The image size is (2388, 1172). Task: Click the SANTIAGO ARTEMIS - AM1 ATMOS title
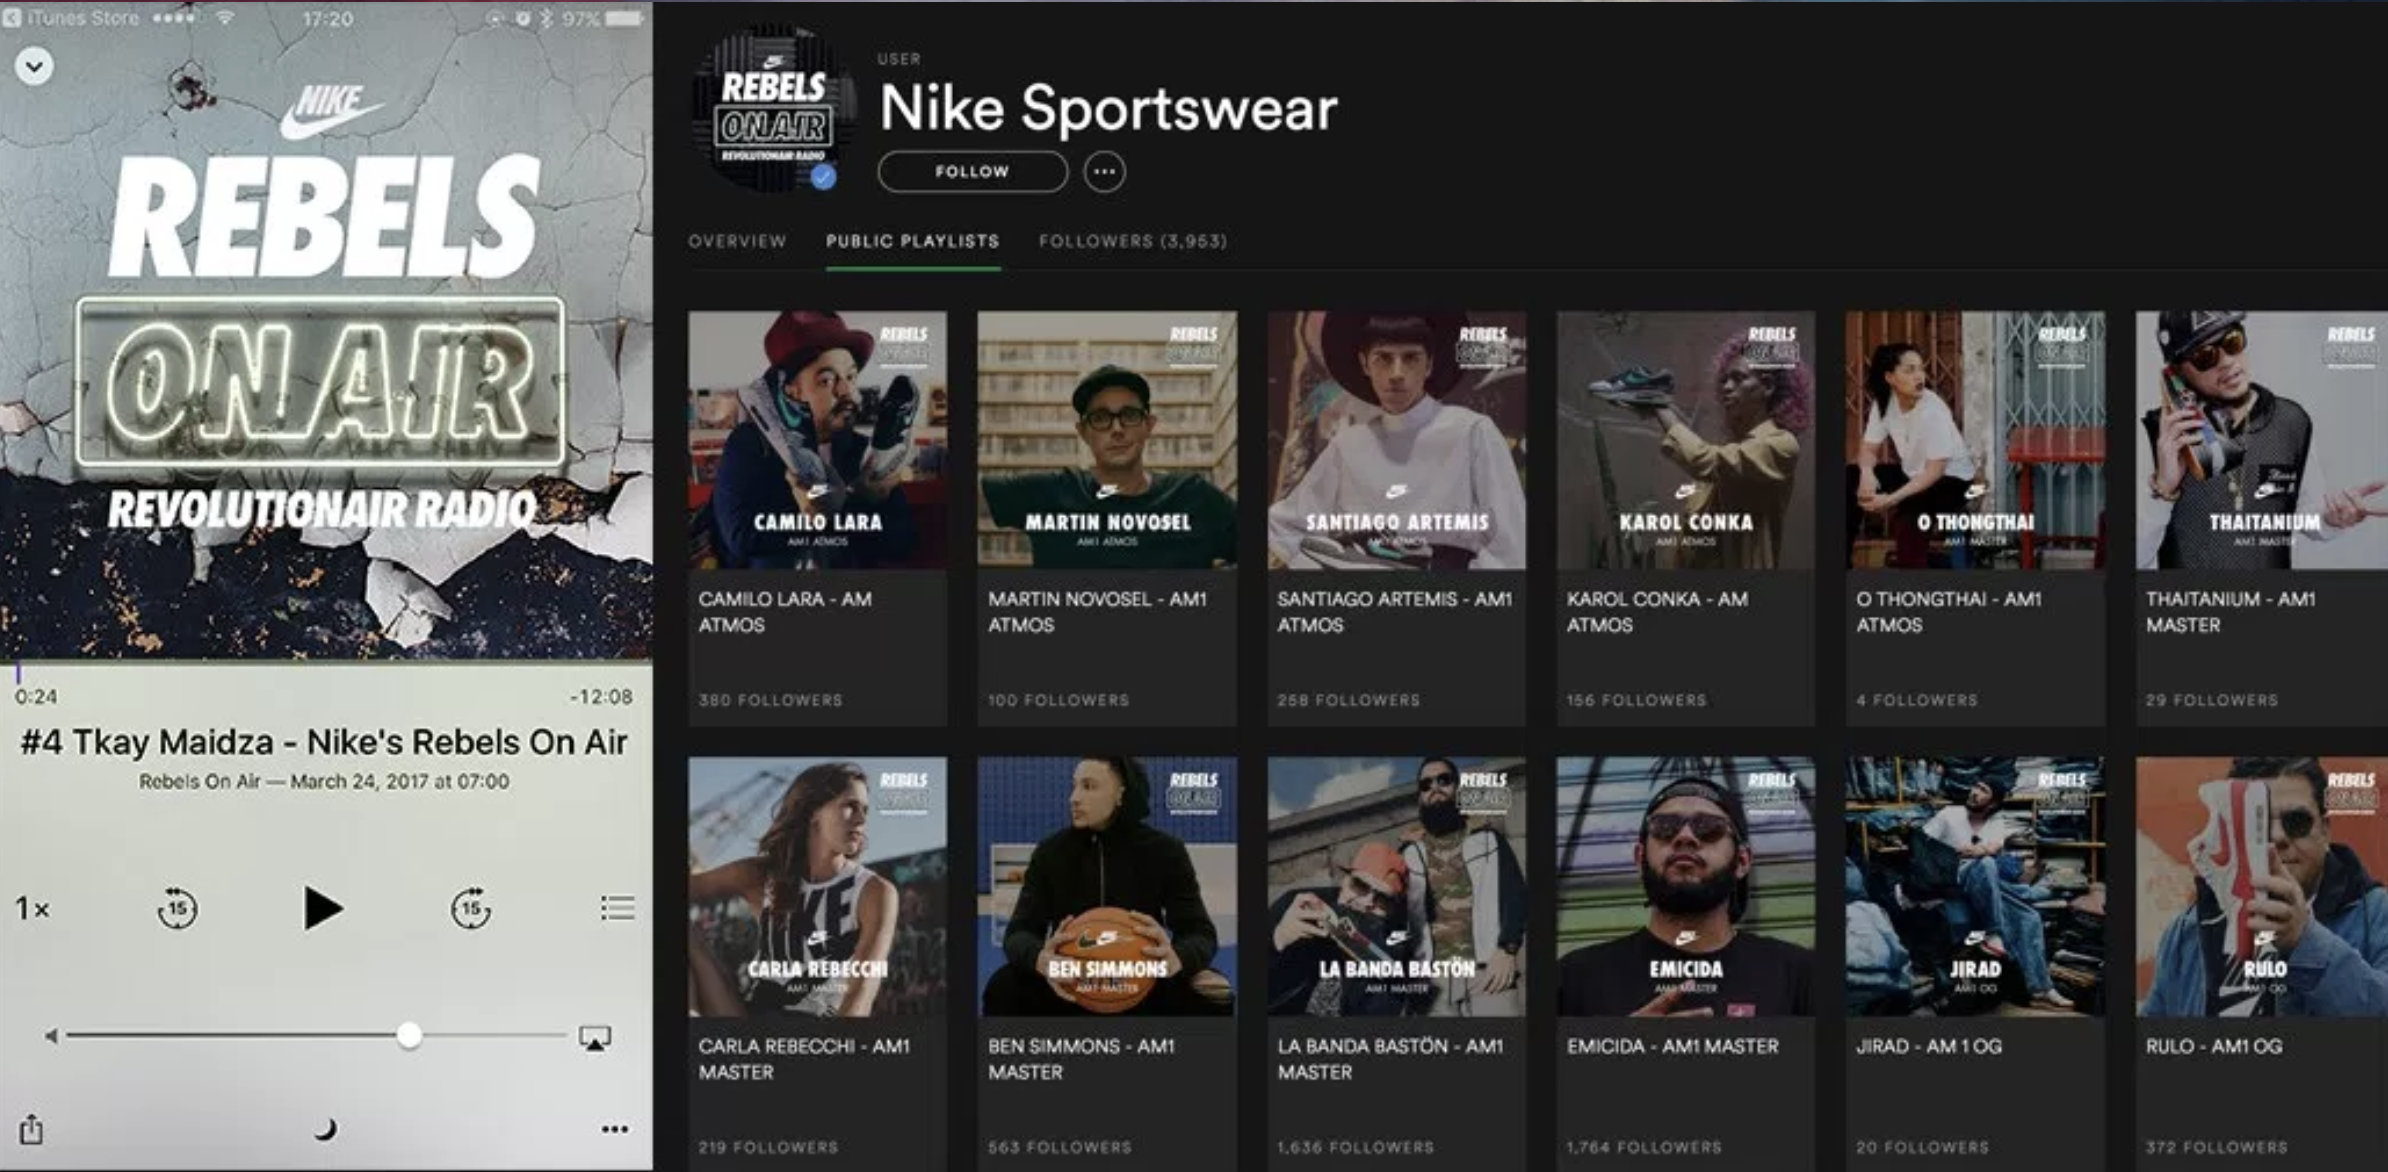[1394, 612]
